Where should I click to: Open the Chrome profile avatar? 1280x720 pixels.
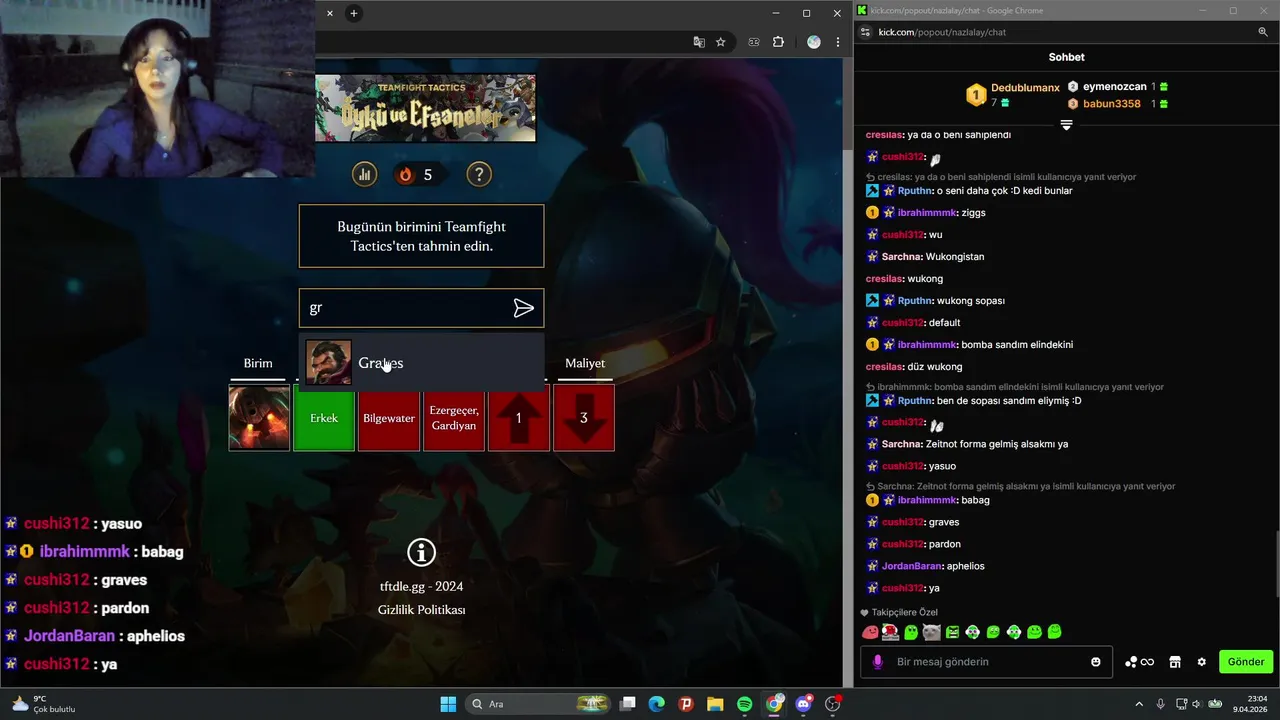(813, 42)
